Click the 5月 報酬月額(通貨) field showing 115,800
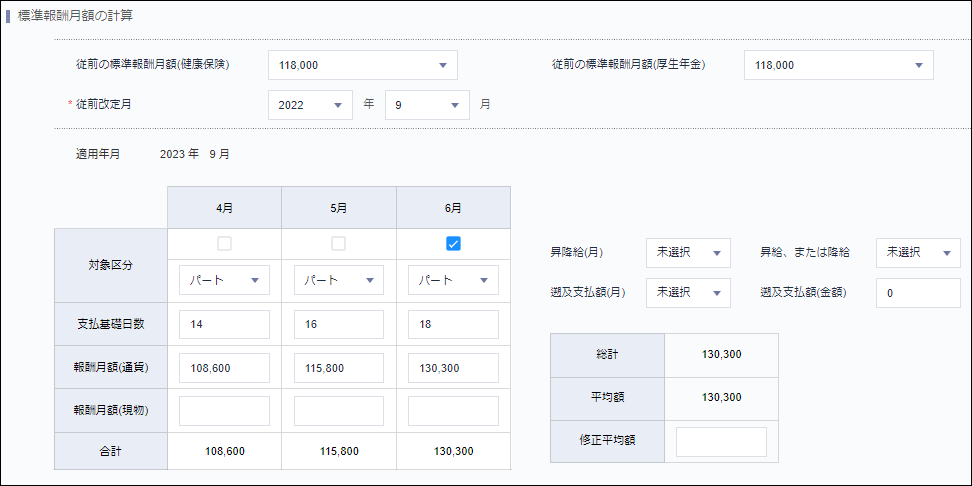Image resolution: width=972 pixels, height=486 pixels. click(339, 368)
